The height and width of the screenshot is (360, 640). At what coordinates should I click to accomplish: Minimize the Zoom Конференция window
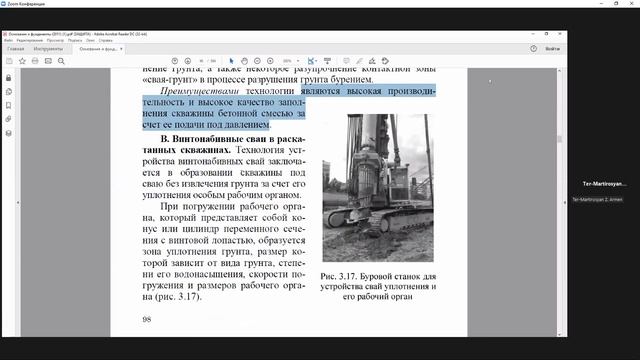click(601, 4)
